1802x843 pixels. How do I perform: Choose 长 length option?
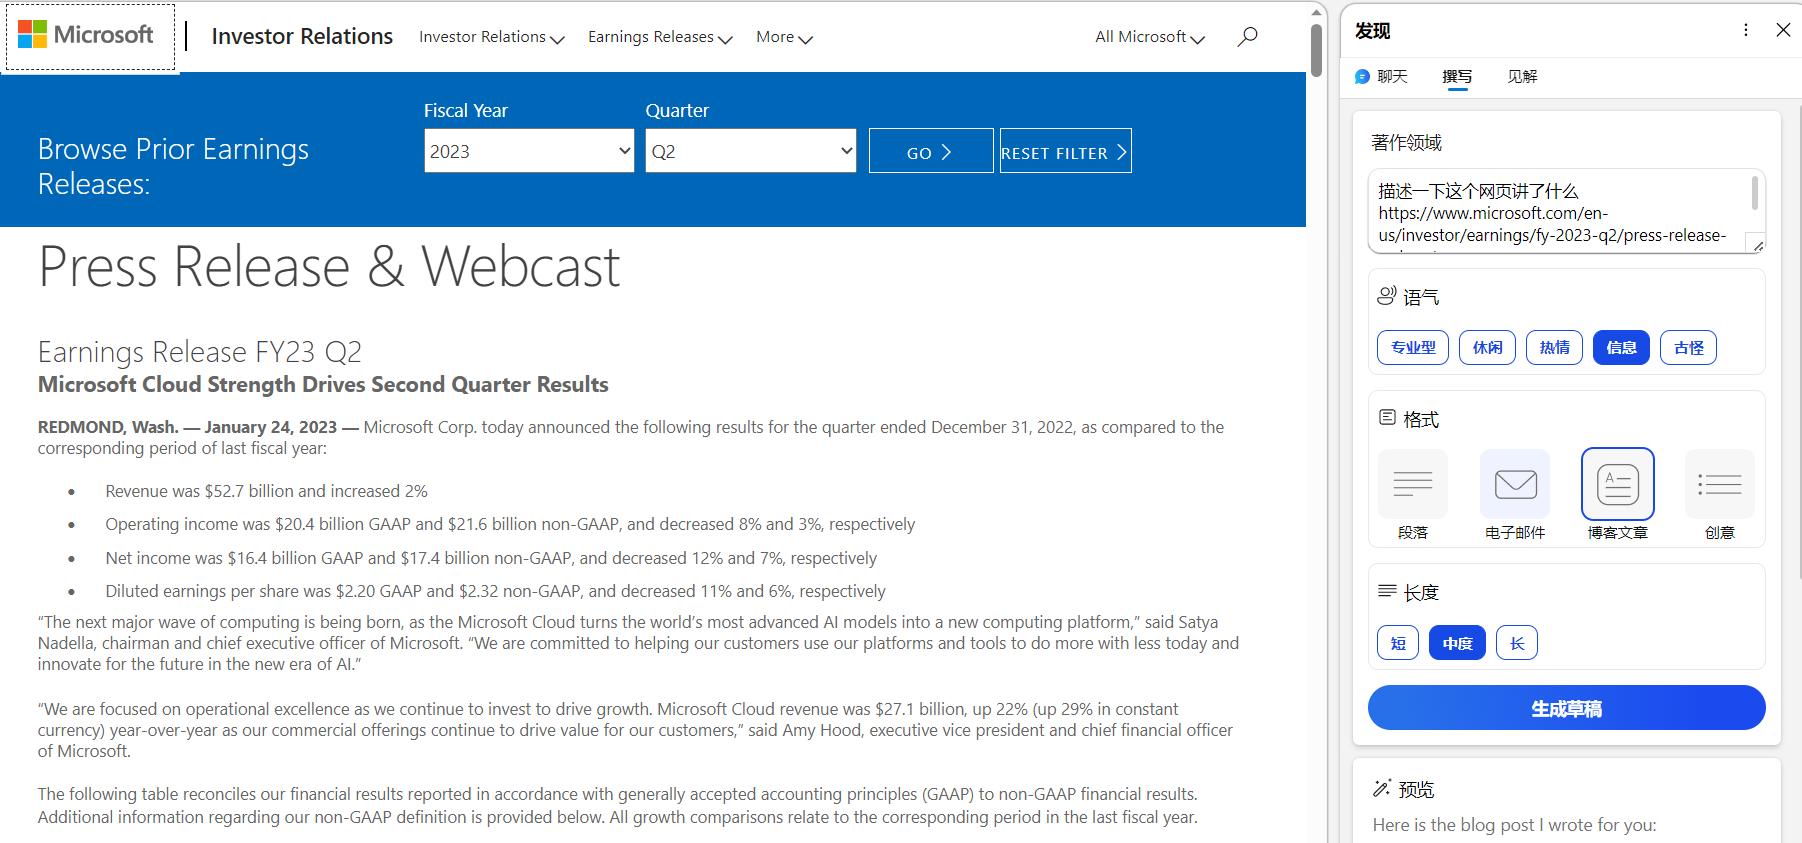click(1517, 643)
